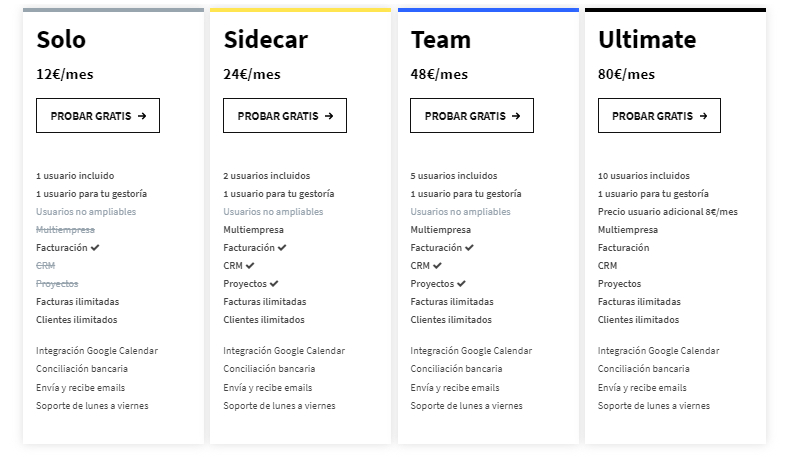
Task: Click the yellow bar above Sidecar
Action: click(301, 10)
